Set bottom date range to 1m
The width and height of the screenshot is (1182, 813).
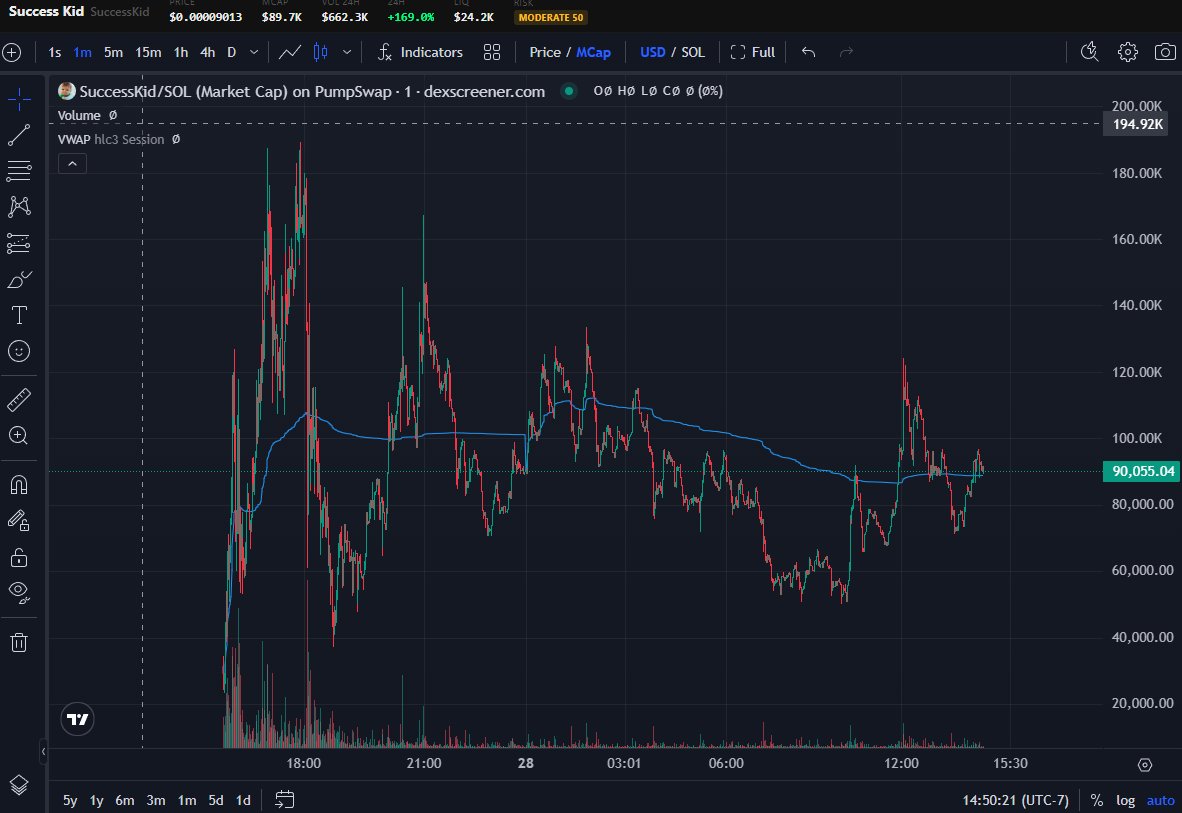pos(187,800)
